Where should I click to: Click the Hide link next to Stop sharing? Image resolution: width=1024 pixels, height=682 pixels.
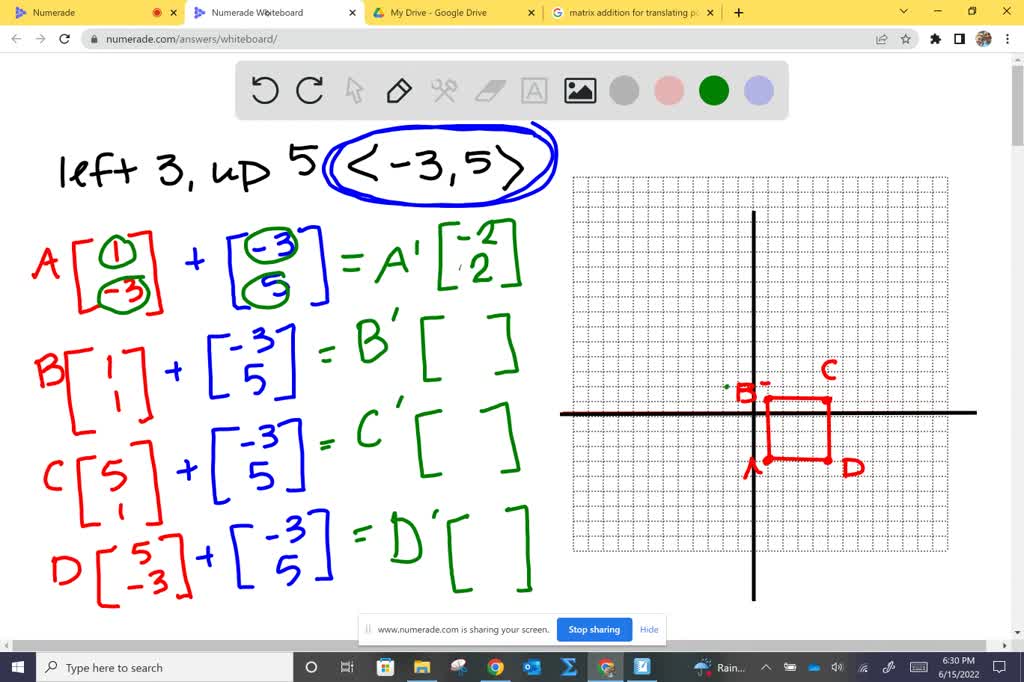click(649, 629)
